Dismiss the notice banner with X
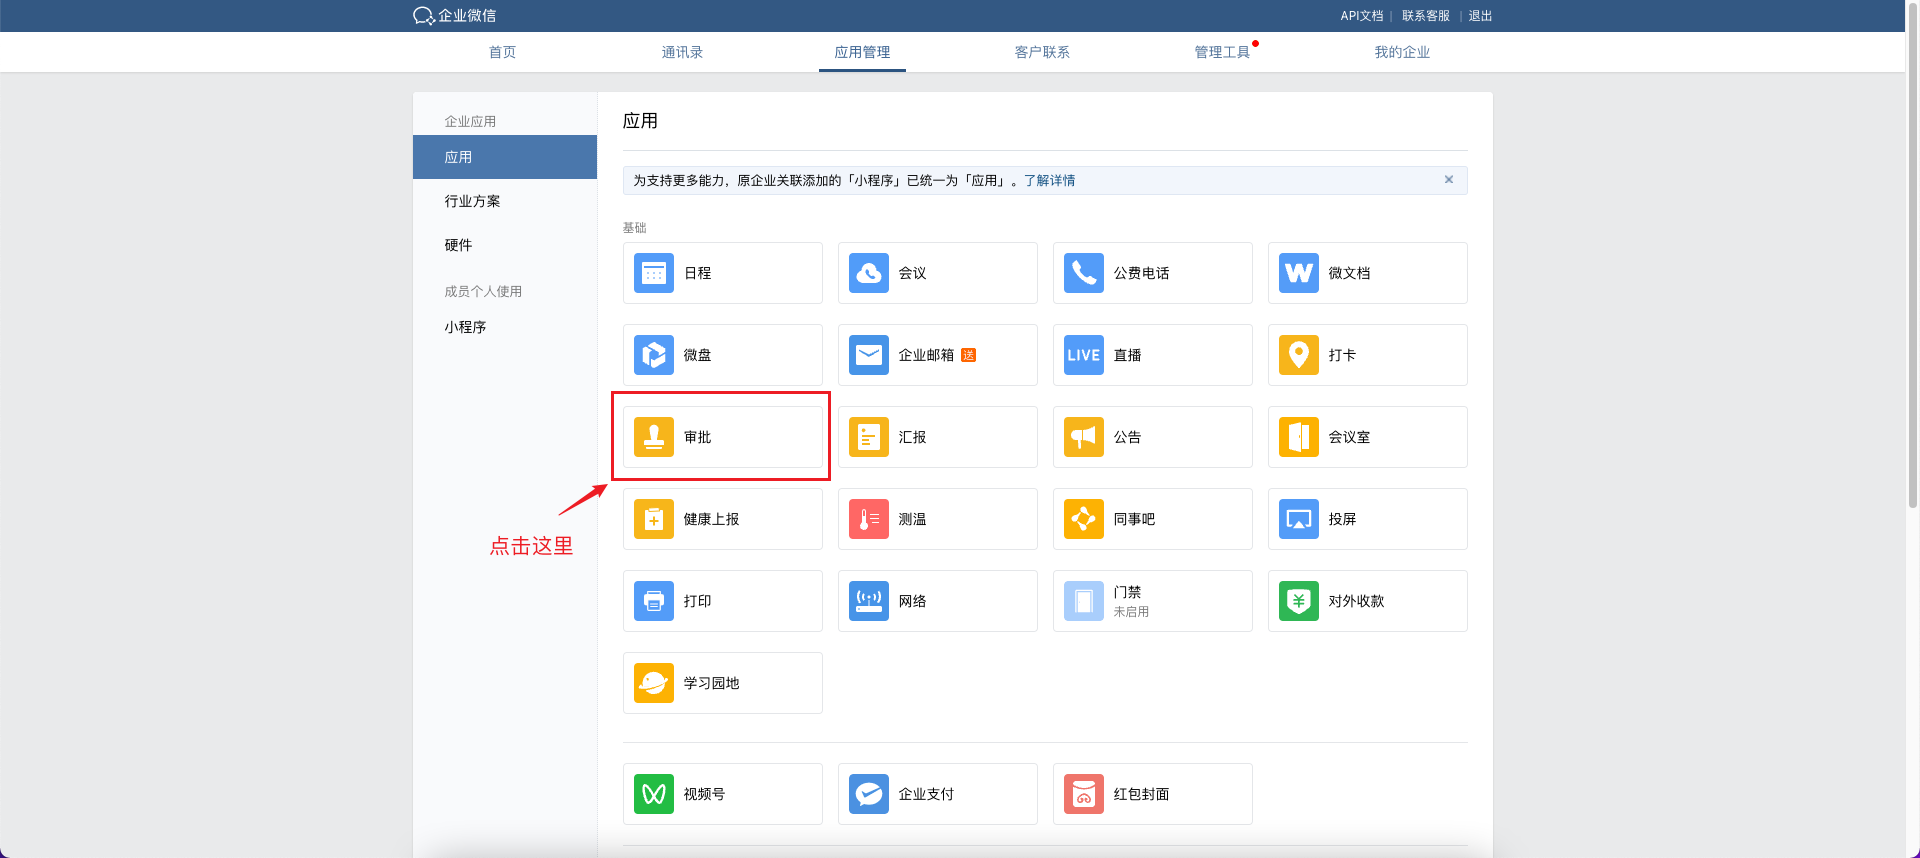 1449,180
